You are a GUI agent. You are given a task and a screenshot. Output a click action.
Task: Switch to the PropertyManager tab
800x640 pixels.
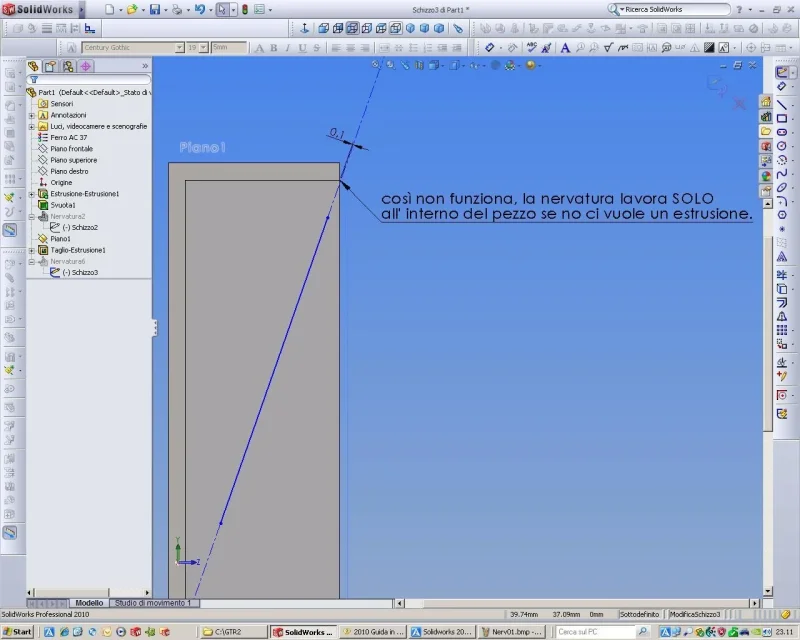pyautogui.click(x=50, y=66)
